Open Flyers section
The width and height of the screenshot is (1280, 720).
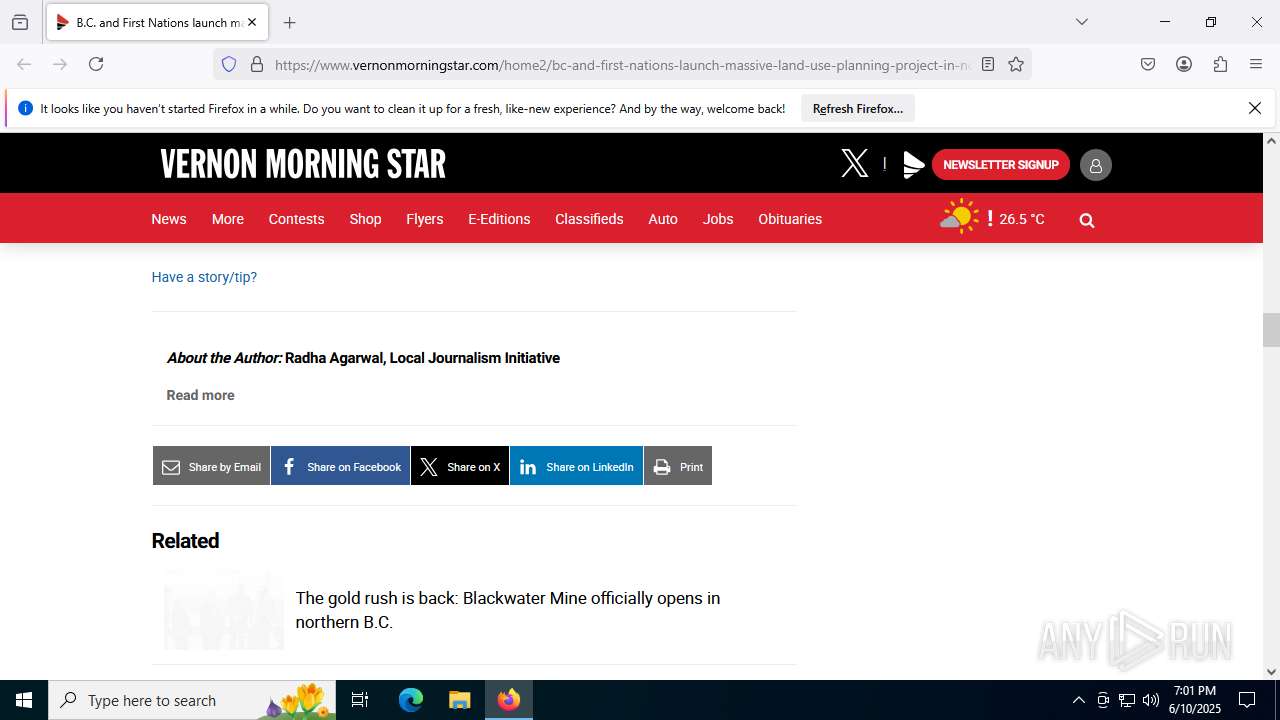[425, 219]
